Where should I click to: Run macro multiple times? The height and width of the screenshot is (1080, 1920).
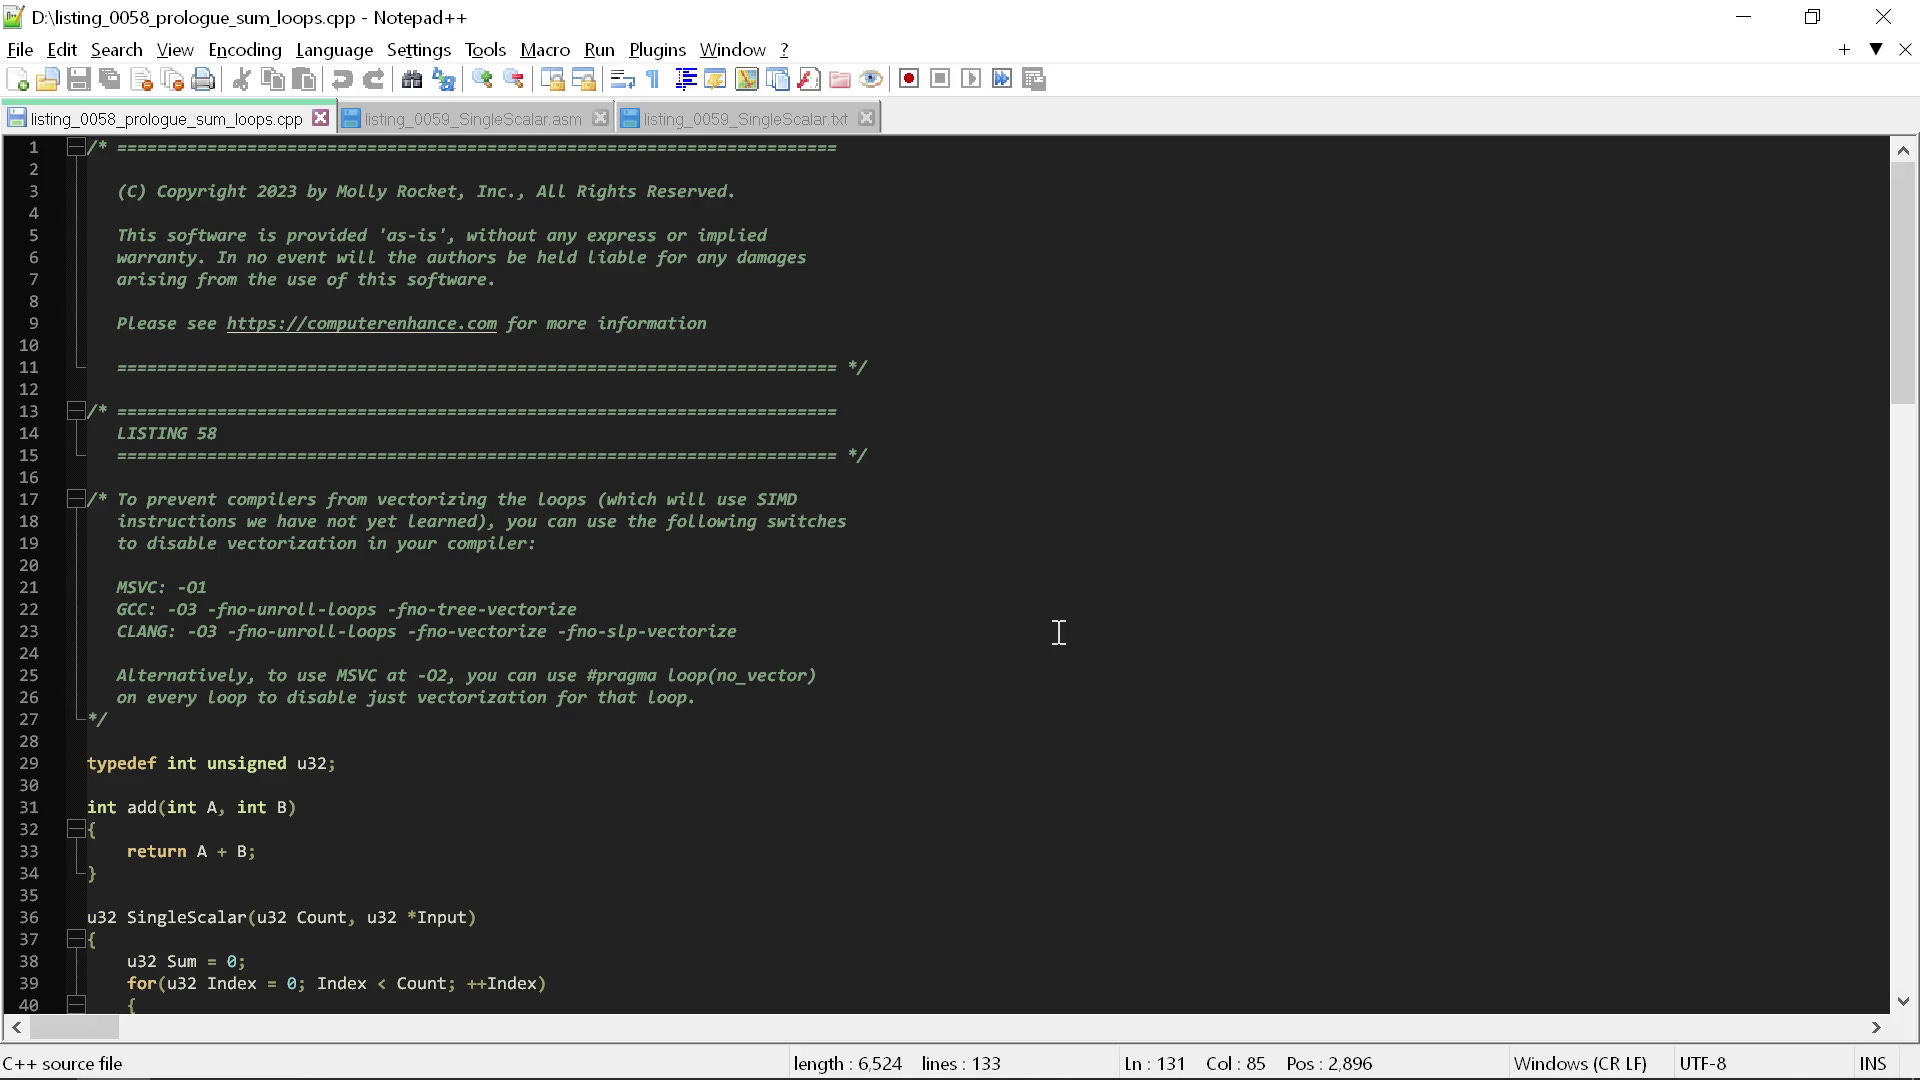[1002, 79]
